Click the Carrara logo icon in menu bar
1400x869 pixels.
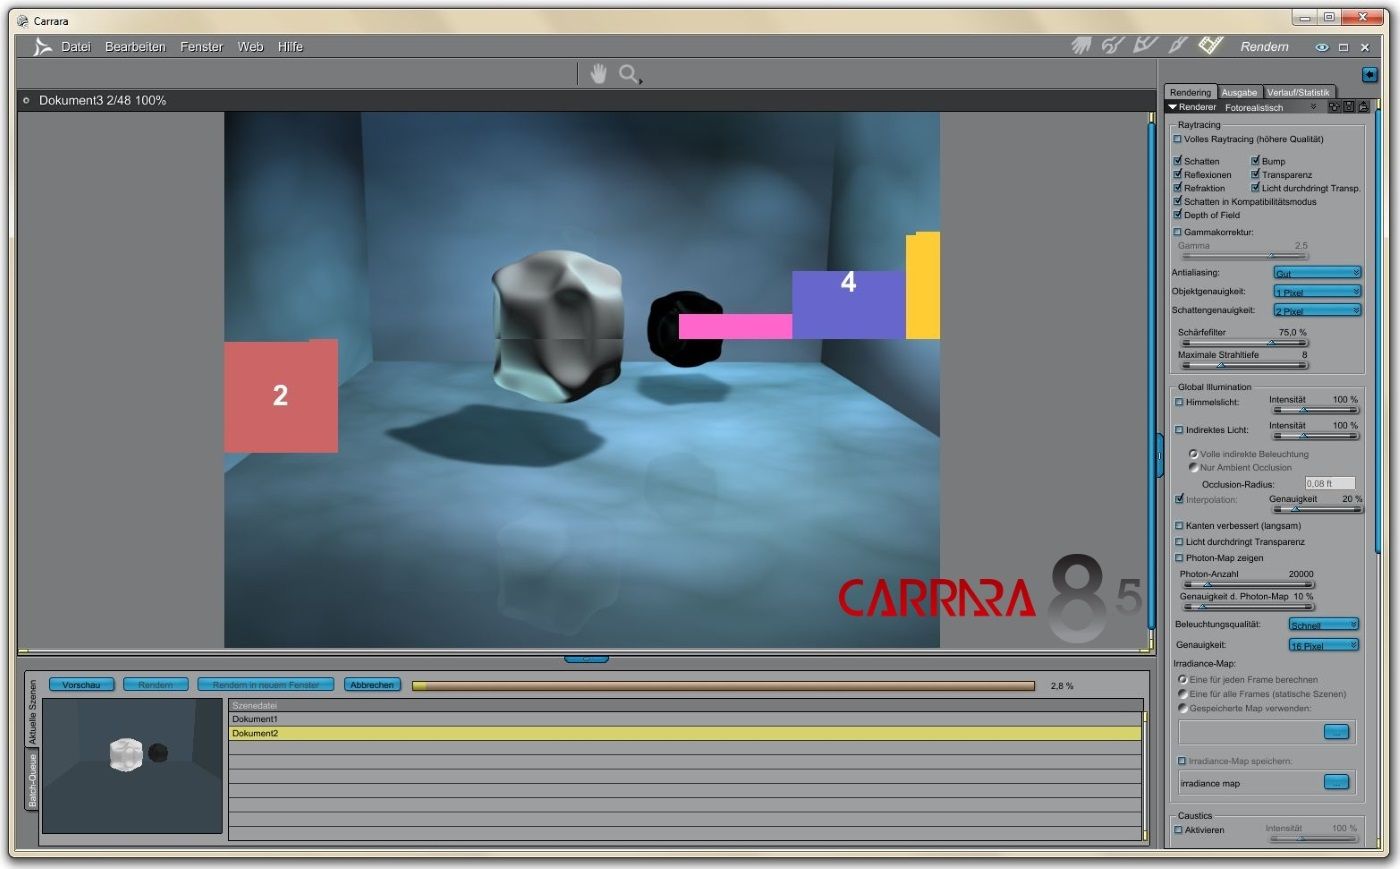click(x=42, y=47)
